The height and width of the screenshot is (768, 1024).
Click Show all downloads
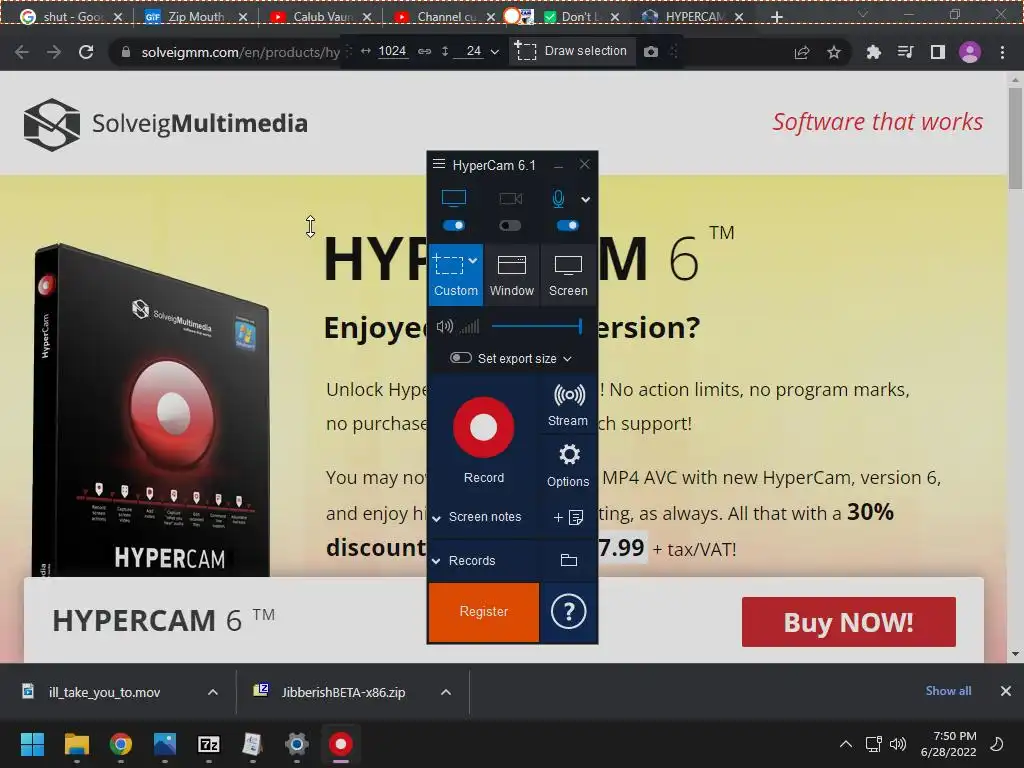tap(948, 691)
